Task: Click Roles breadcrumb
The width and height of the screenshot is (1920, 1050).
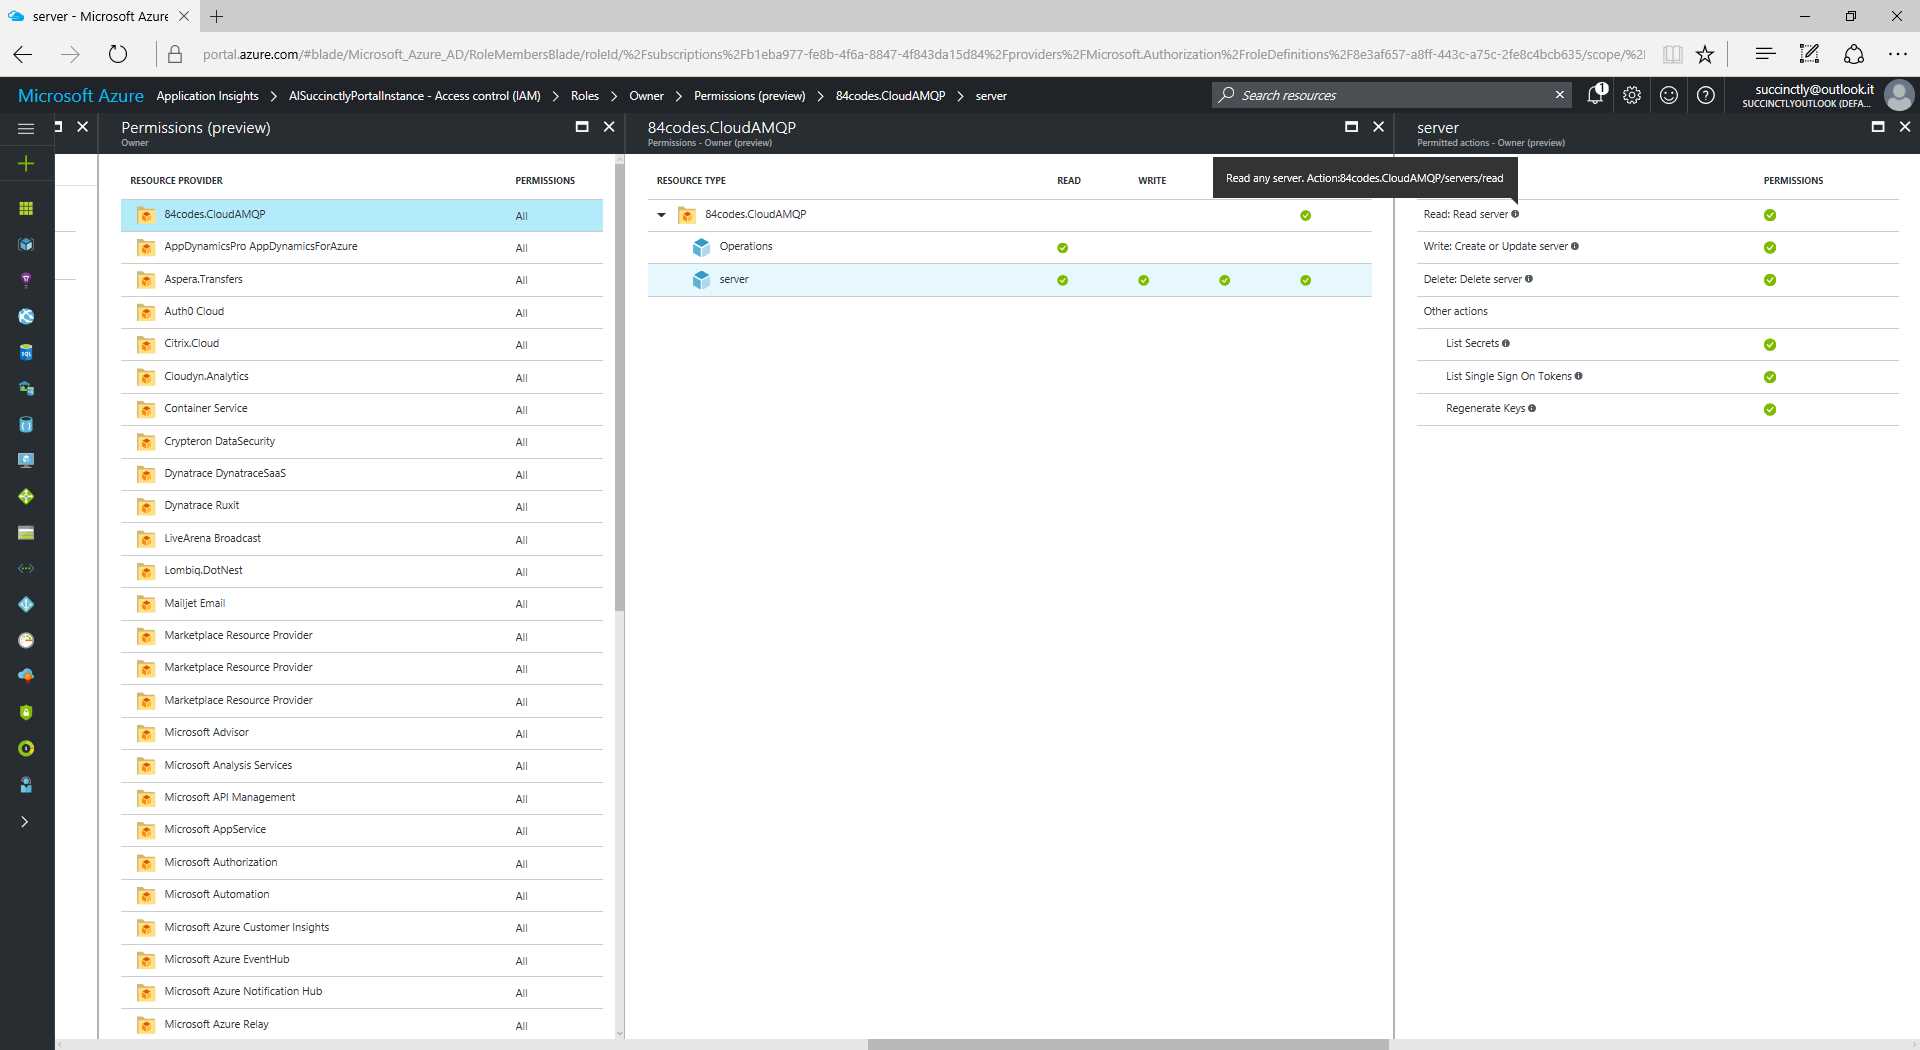Action: pos(585,96)
